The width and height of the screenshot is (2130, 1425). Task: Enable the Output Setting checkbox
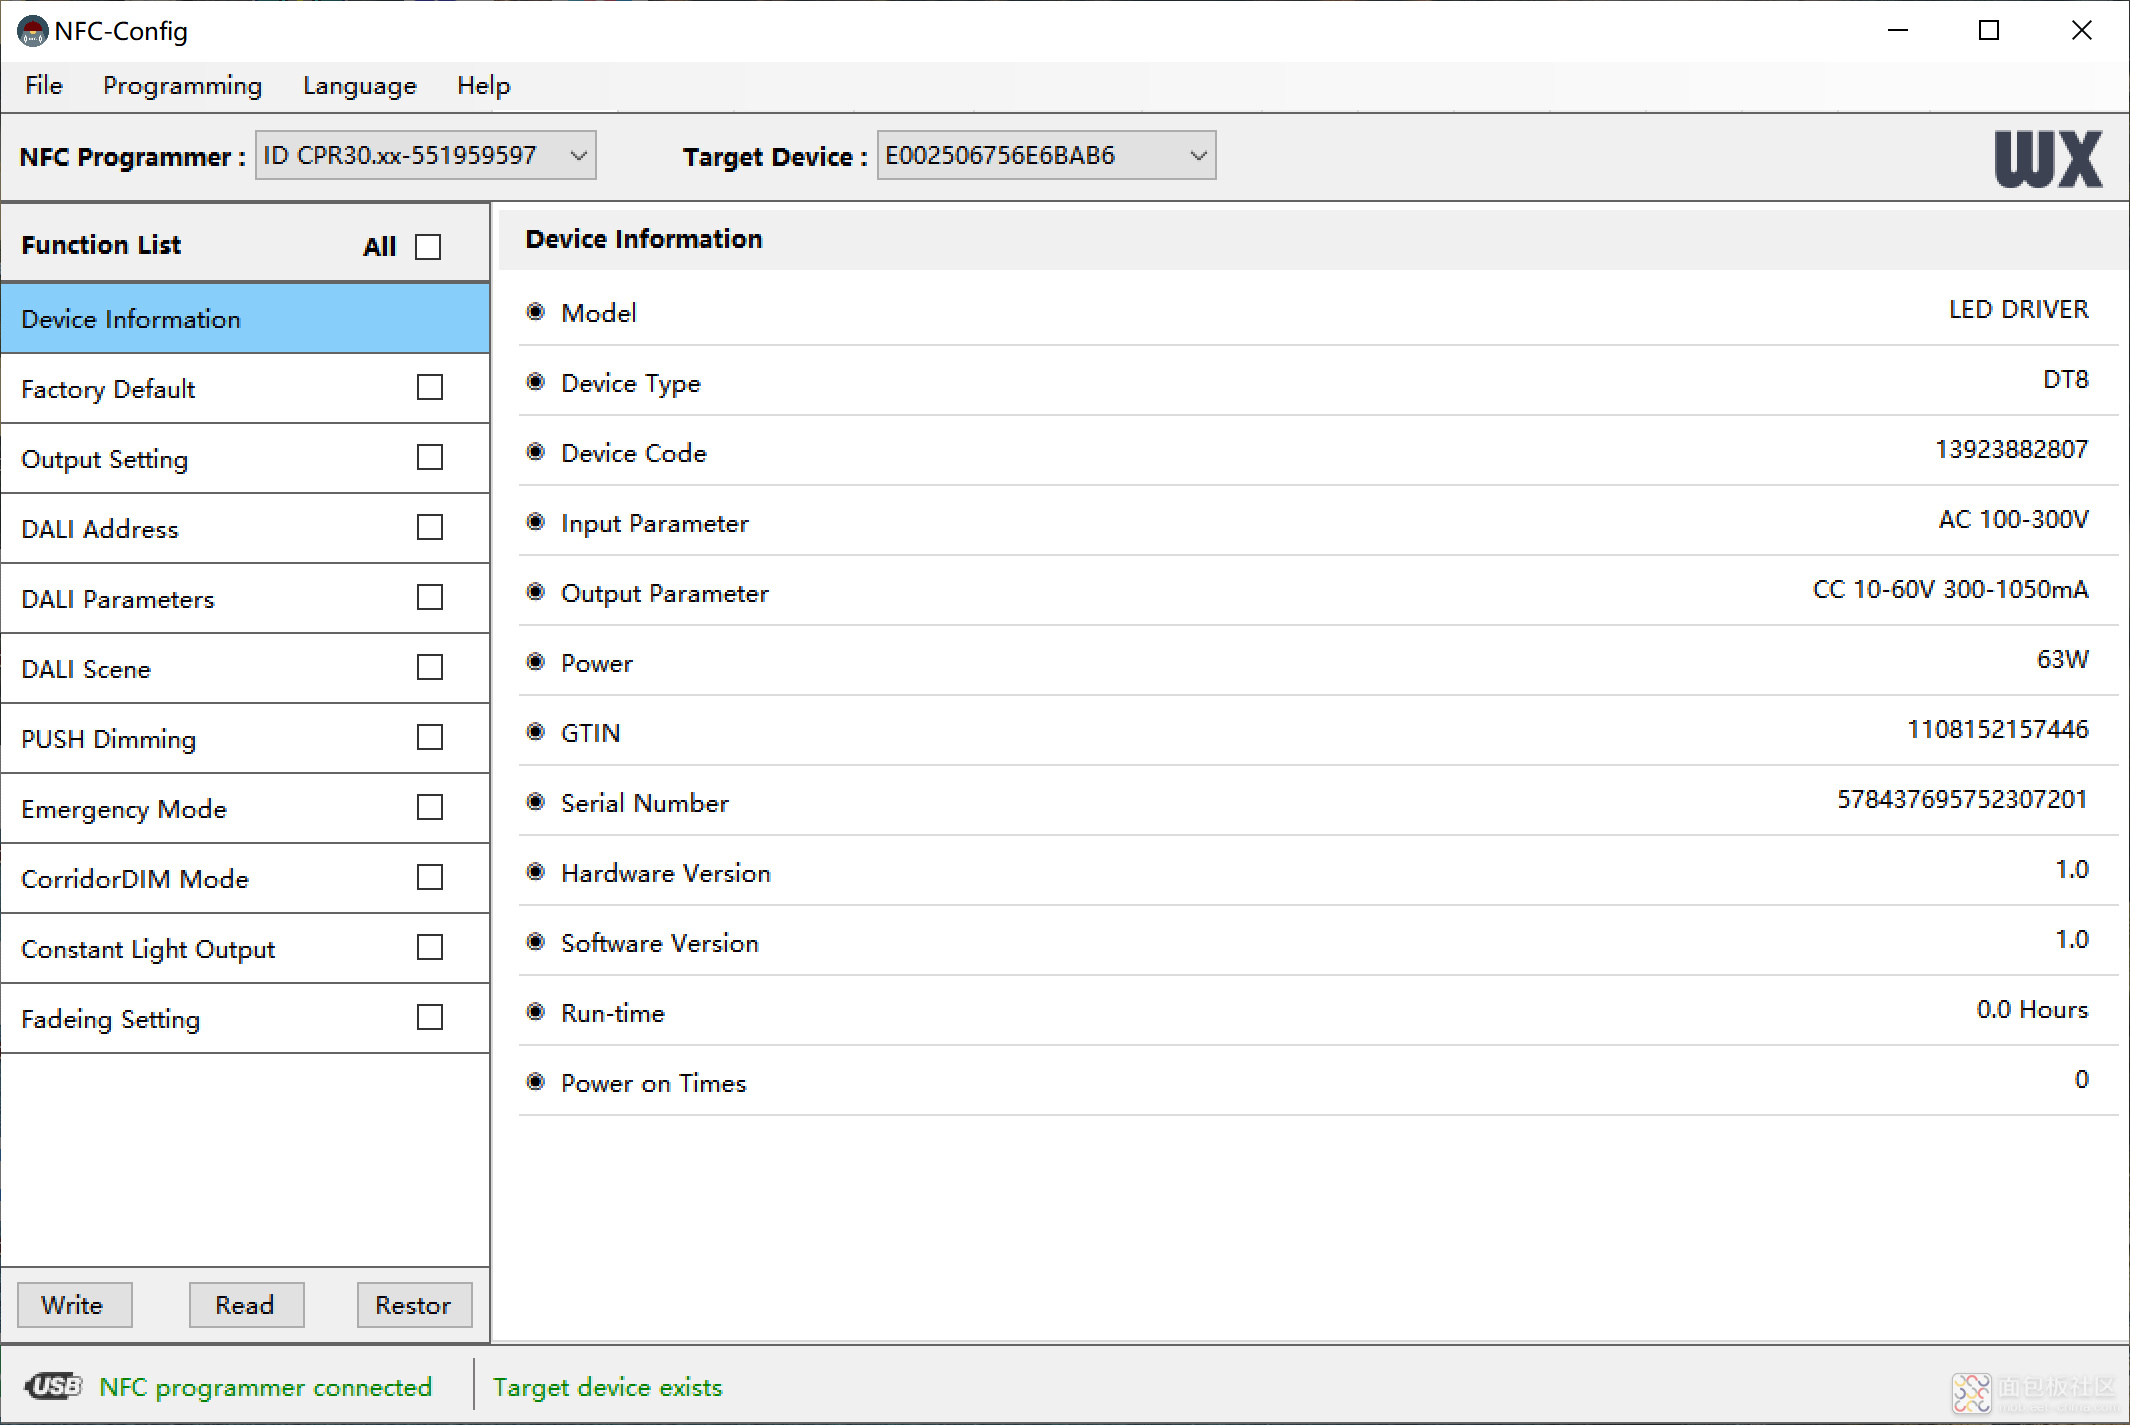pos(430,457)
